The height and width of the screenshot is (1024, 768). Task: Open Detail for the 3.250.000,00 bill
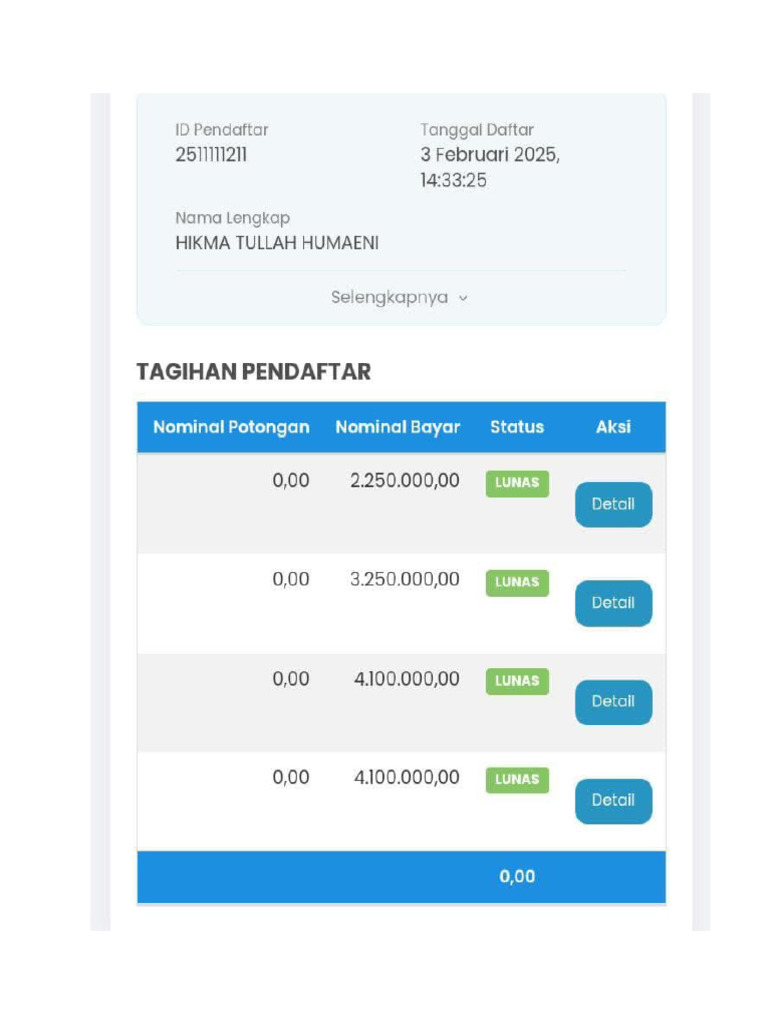pos(613,603)
